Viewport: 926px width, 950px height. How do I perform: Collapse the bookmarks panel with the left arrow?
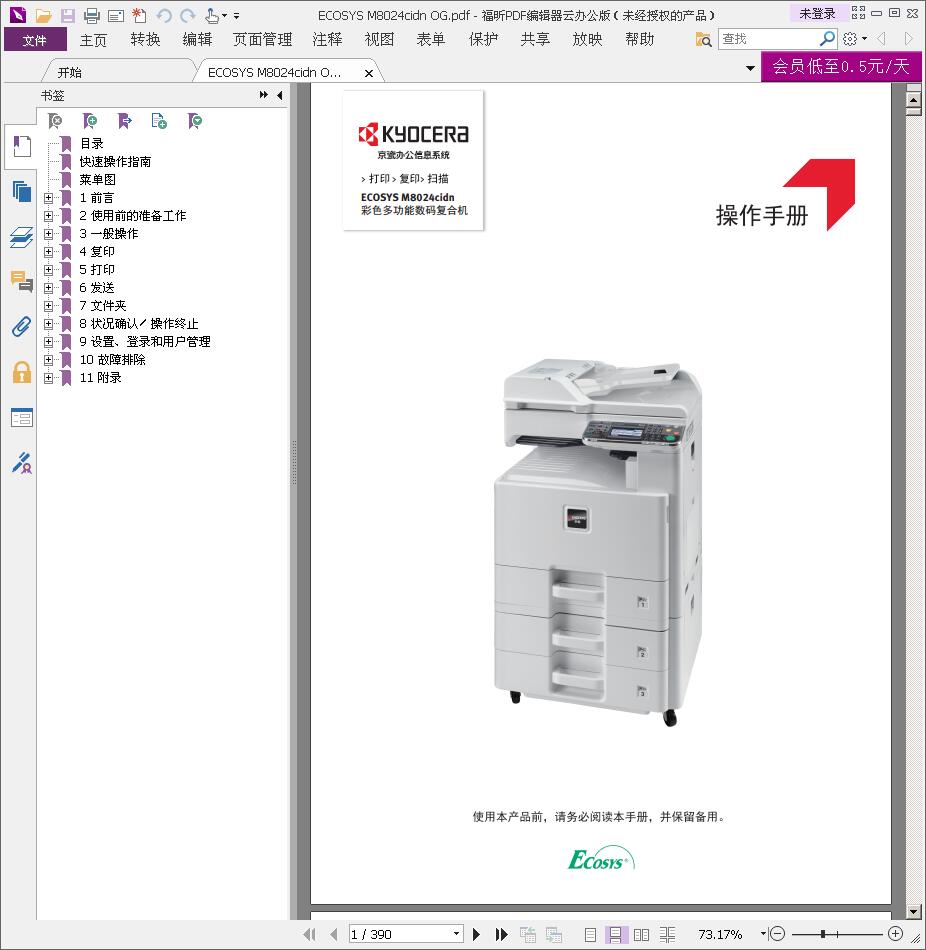[x=279, y=95]
